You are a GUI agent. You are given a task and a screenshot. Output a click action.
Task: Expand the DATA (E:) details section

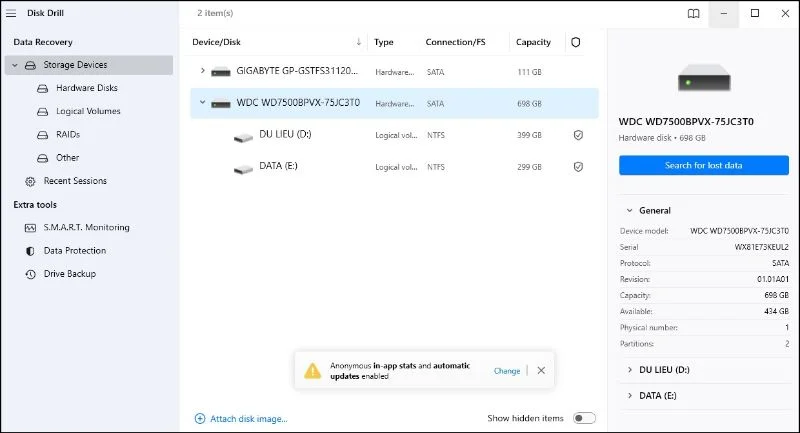point(630,396)
